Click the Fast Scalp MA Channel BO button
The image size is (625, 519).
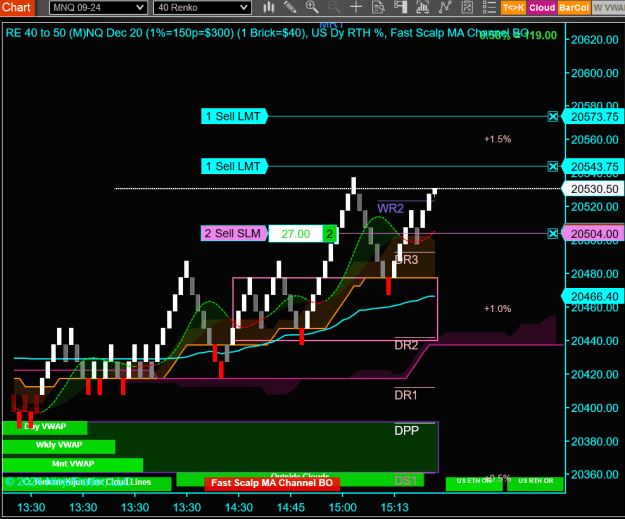(x=272, y=483)
